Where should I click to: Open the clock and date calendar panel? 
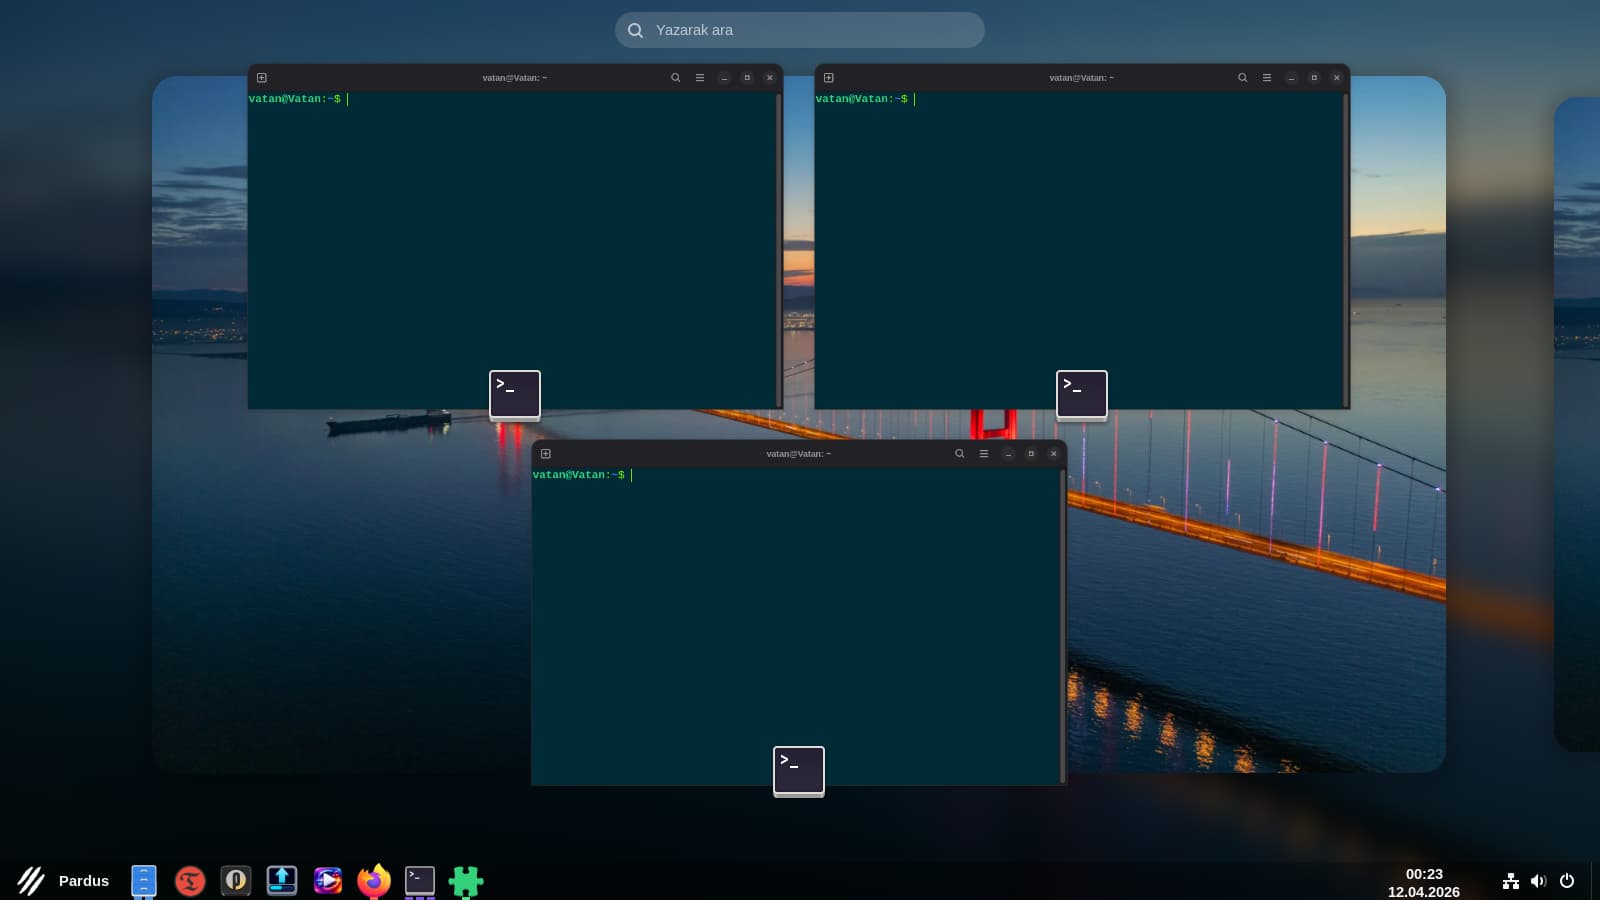tap(1424, 882)
